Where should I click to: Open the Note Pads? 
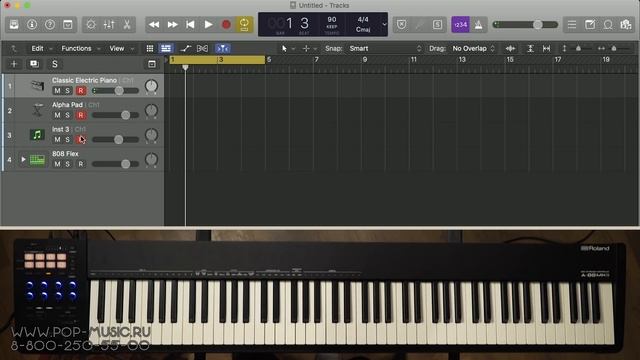[590, 24]
